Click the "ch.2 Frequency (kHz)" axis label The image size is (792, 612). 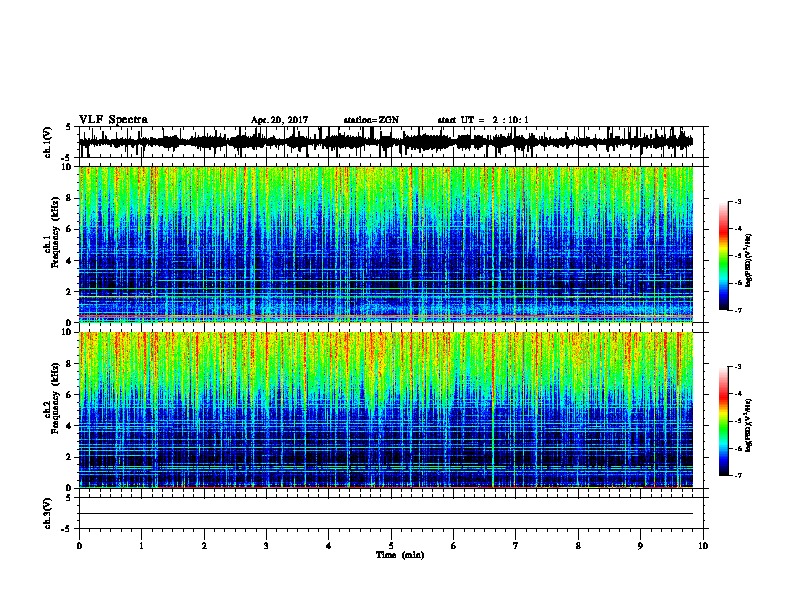coord(52,398)
